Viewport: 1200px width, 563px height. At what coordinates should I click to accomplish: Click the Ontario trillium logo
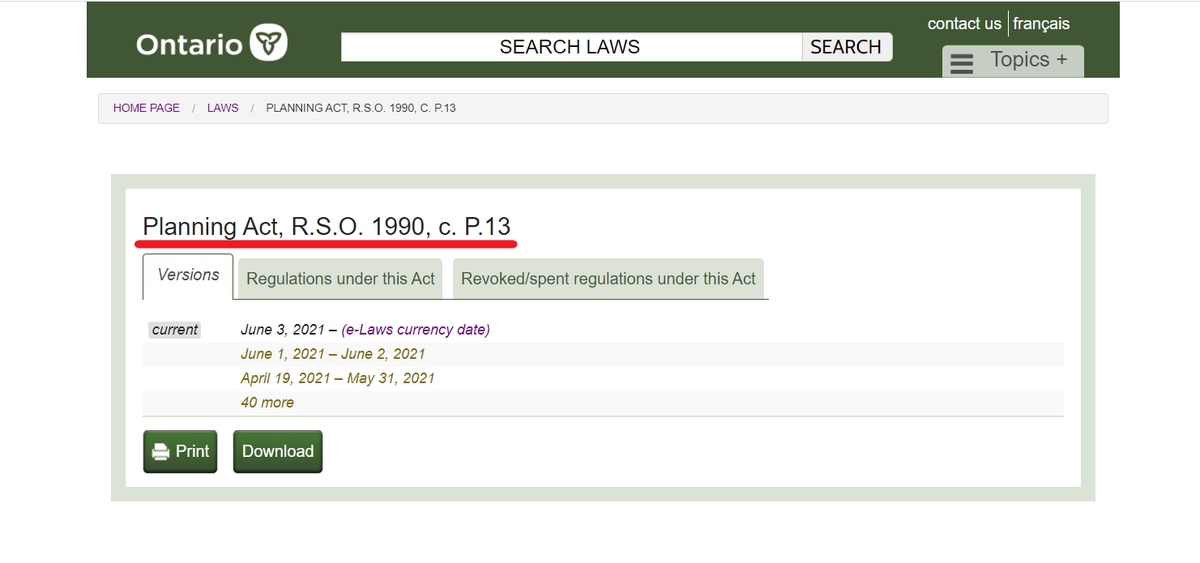[x=269, y=44]
